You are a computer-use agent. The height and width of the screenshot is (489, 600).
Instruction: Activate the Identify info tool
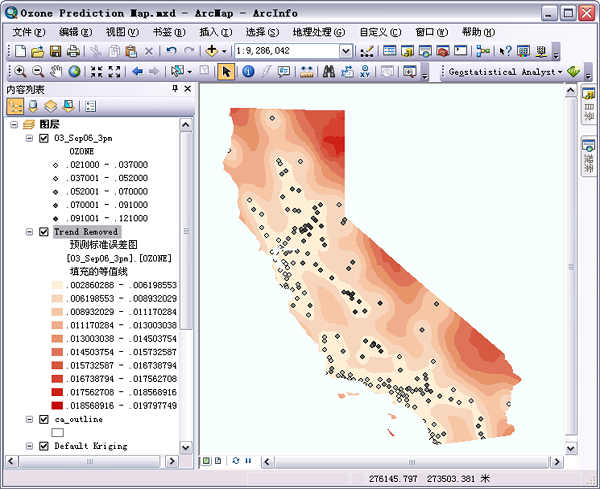247,71
